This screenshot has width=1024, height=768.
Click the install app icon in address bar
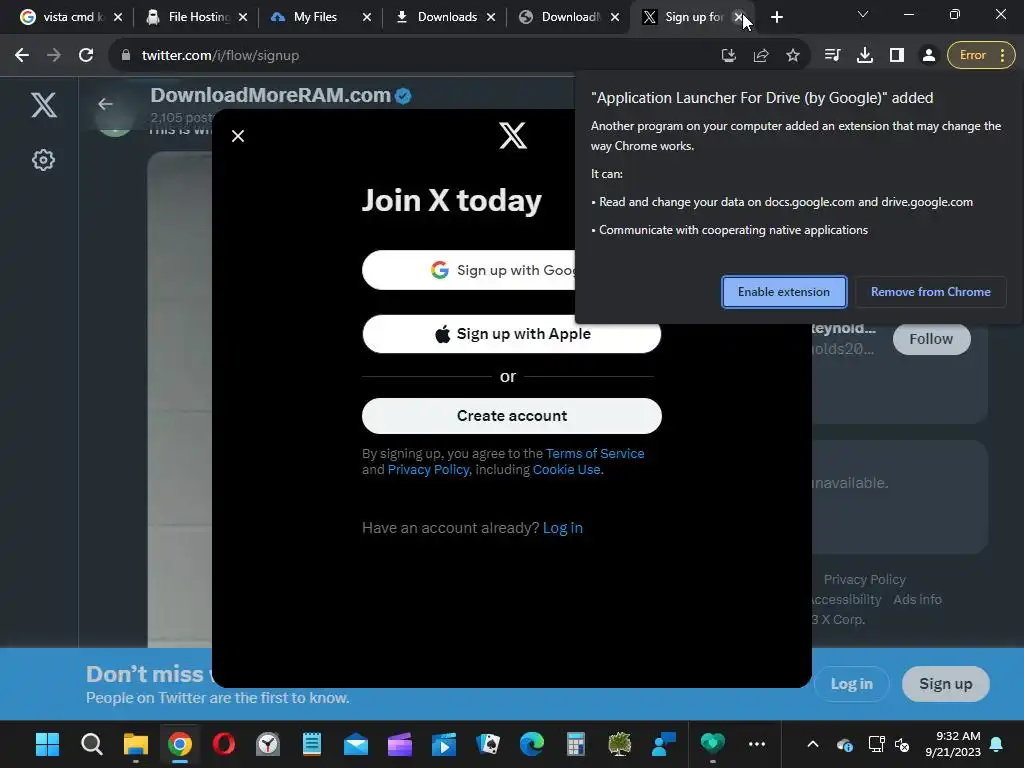729,56
